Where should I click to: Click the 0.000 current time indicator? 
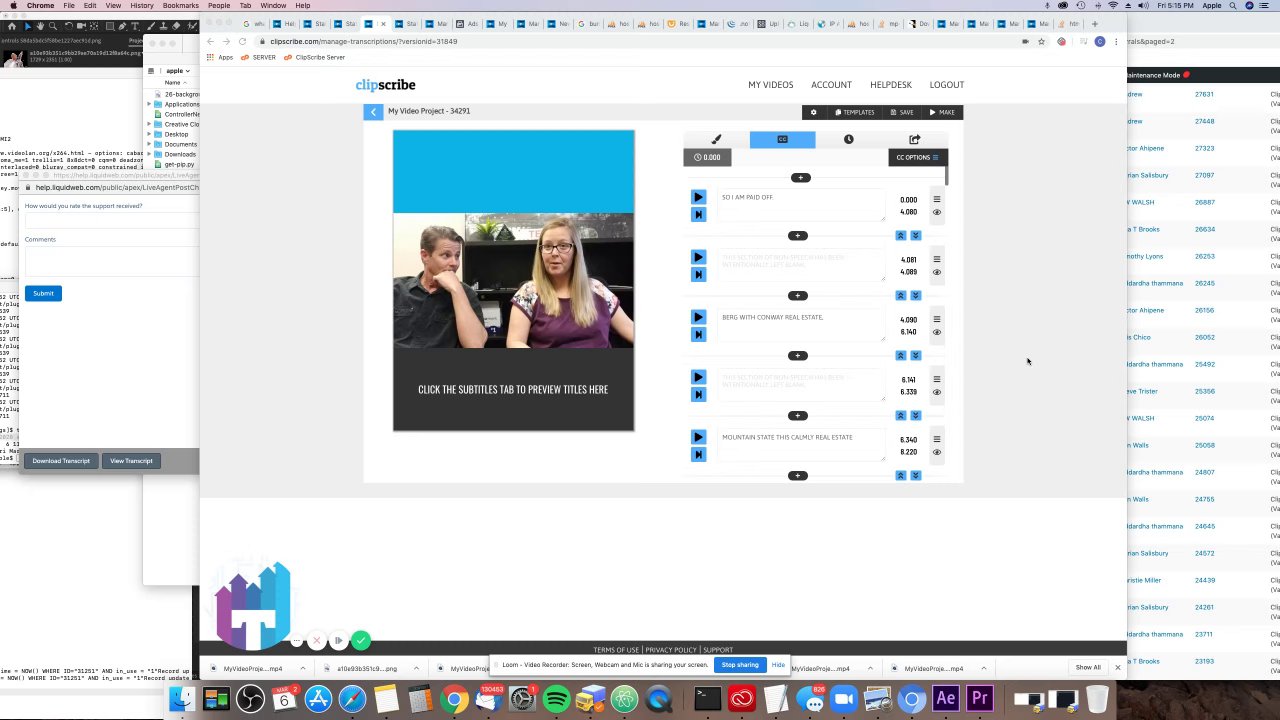coord(707,157)
